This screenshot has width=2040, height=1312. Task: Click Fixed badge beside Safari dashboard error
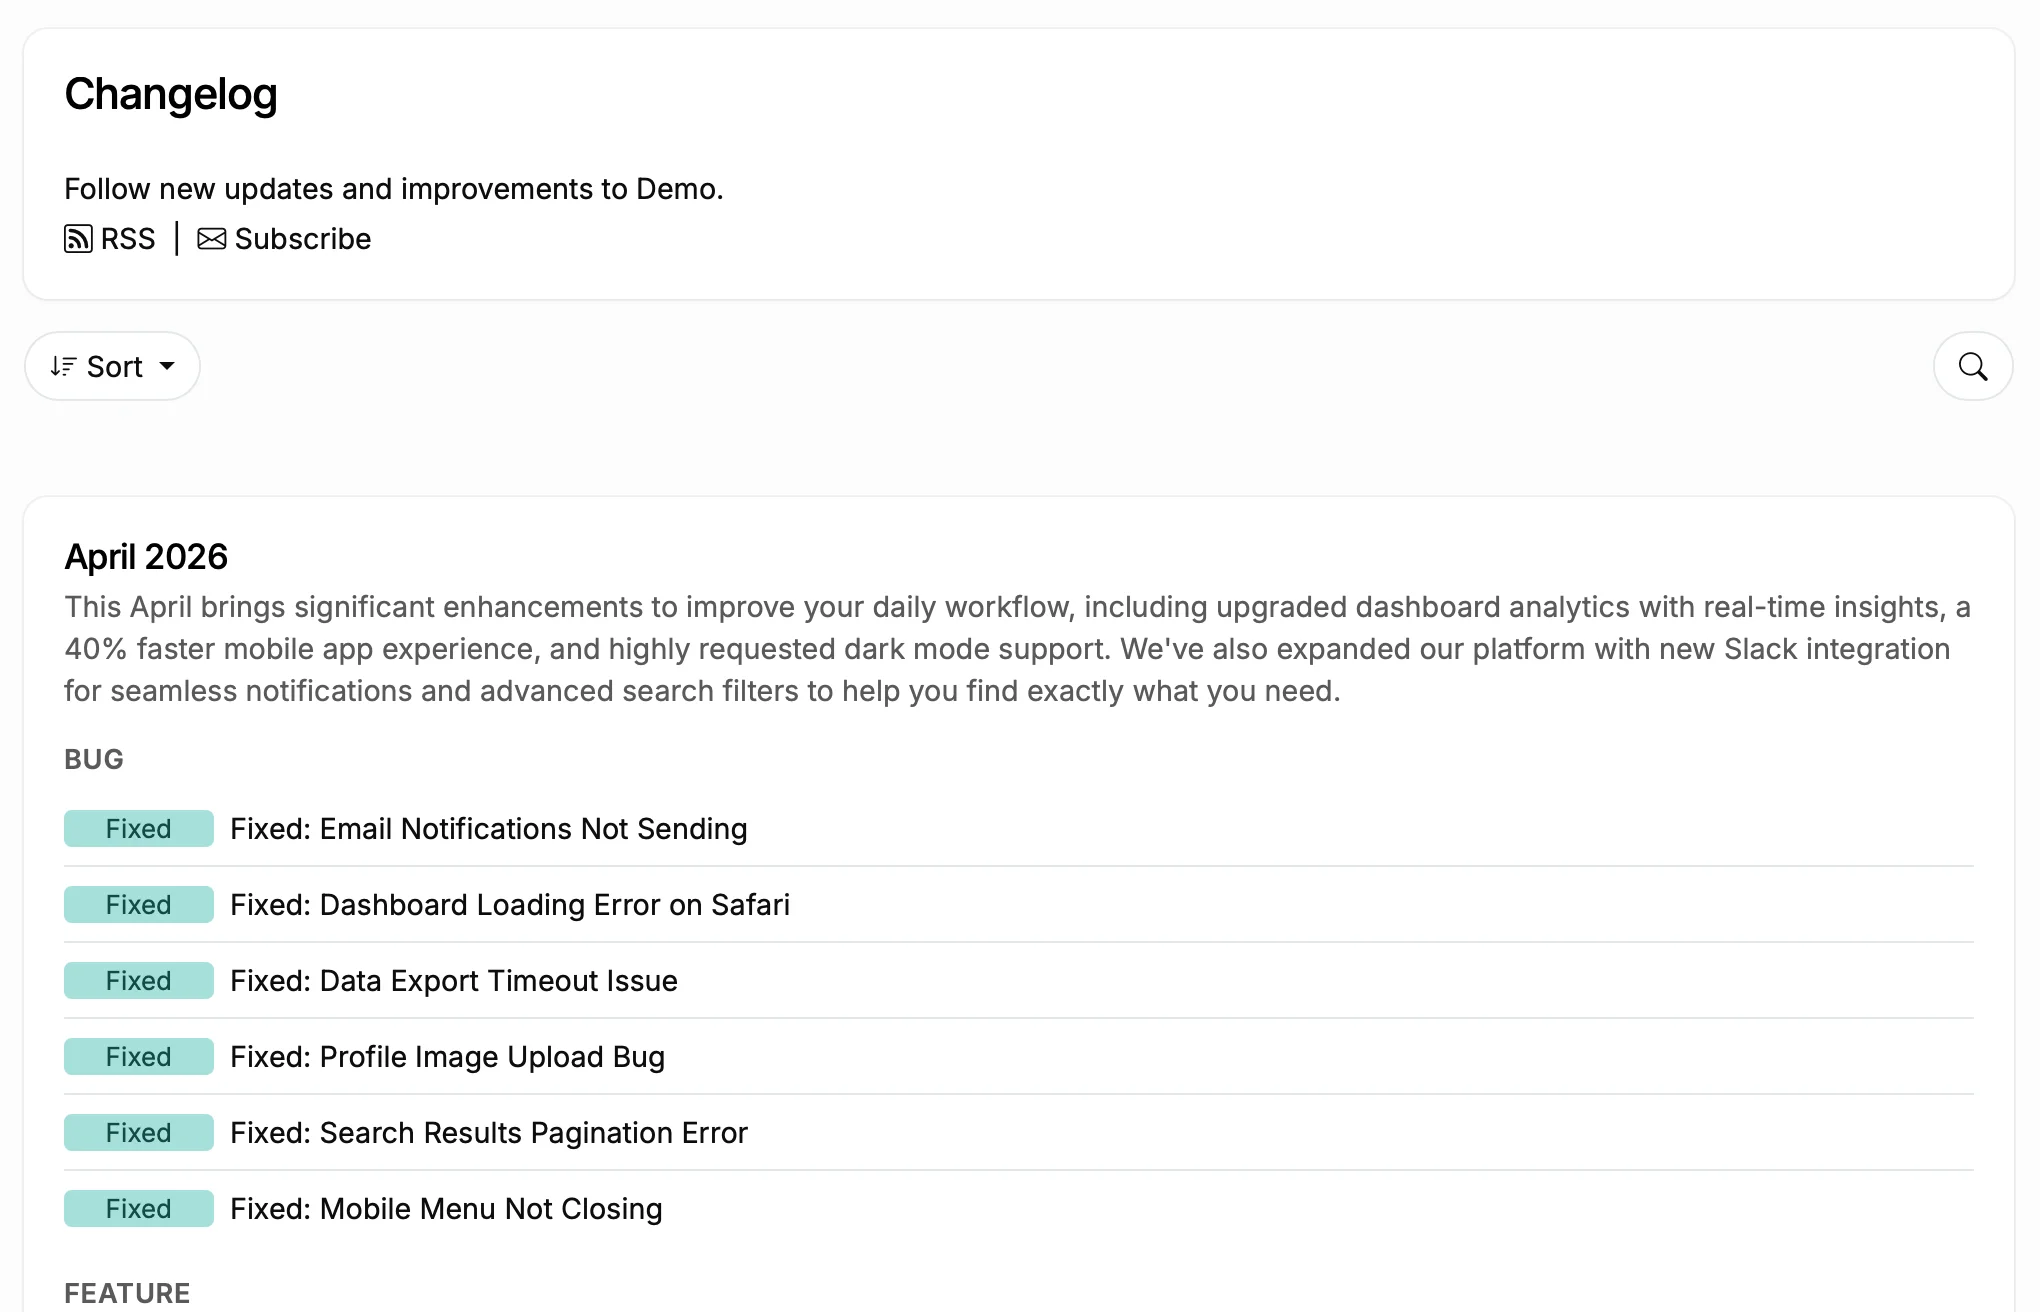pyautogui.click(x=139, y=905)
